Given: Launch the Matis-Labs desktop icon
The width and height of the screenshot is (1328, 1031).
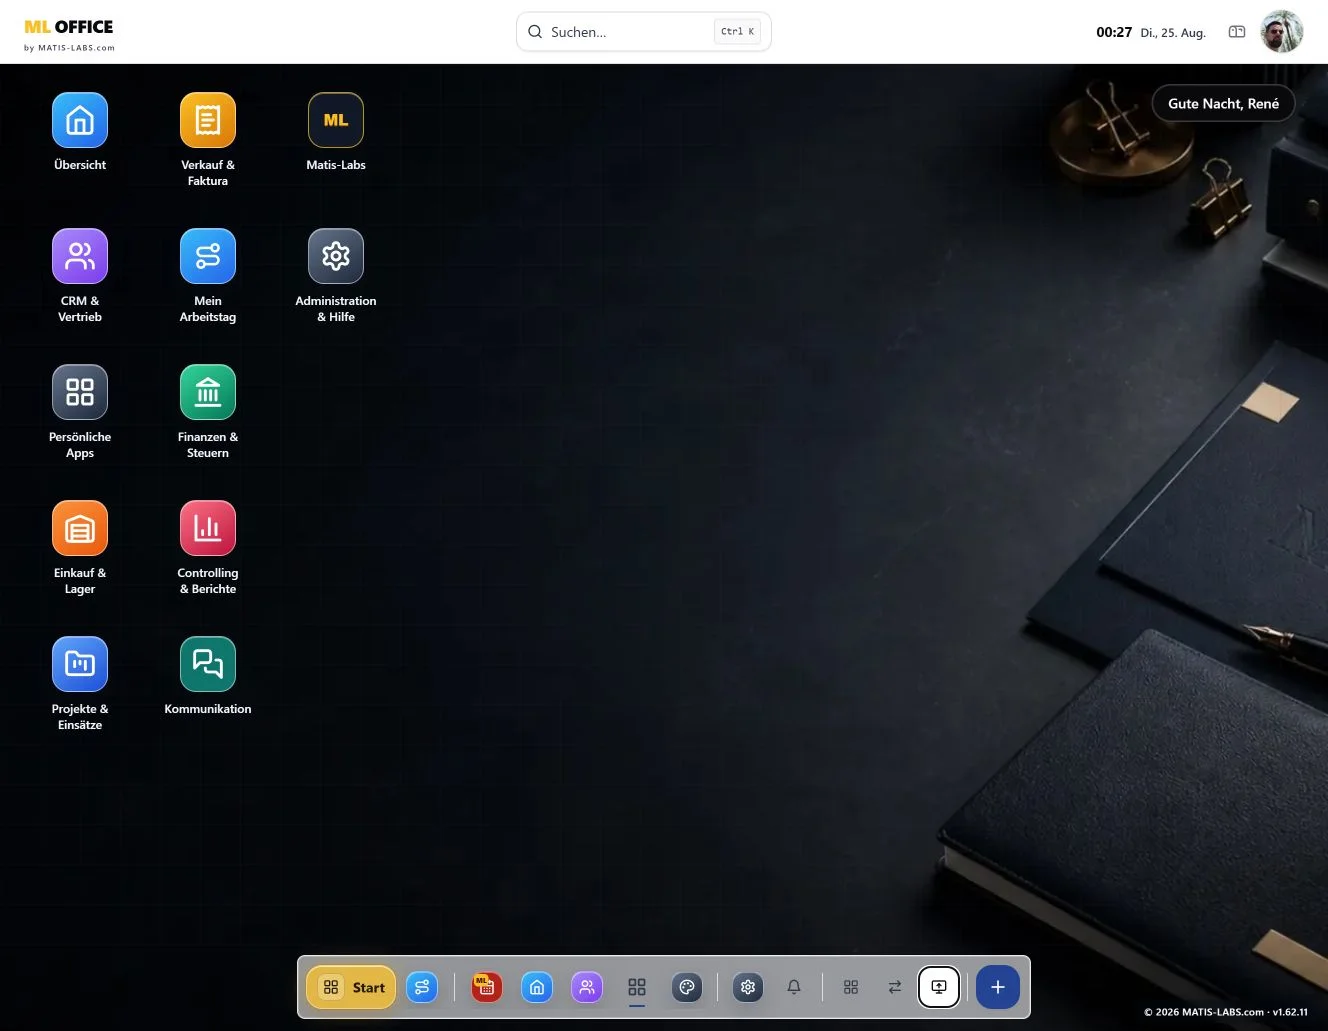Looking at the screenshot, I should pos(336,120).
